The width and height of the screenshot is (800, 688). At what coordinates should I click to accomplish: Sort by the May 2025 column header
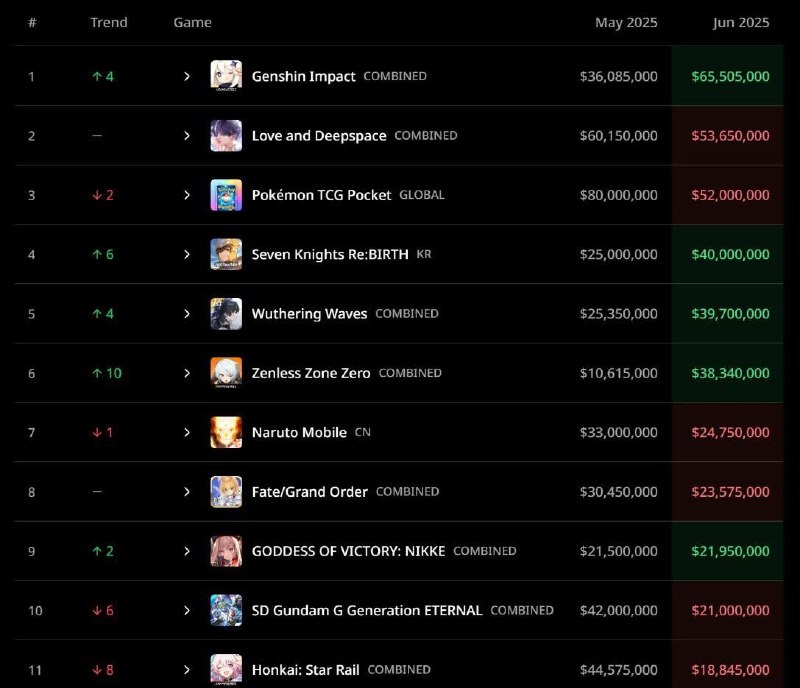point(626,22)
